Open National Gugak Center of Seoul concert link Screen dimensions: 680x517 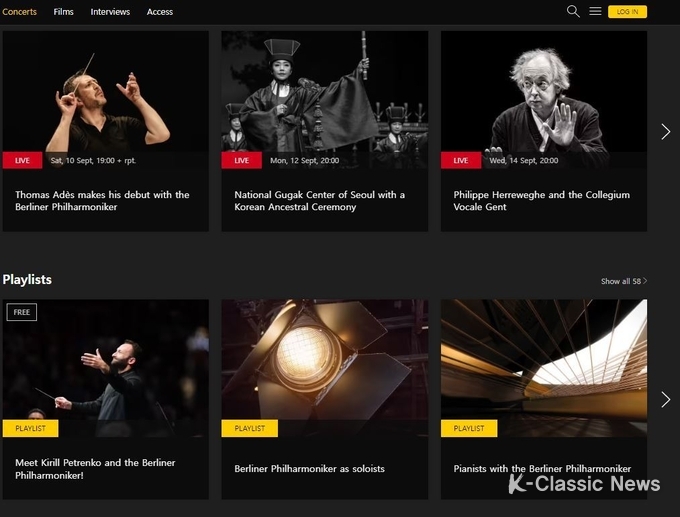(320, 201)
